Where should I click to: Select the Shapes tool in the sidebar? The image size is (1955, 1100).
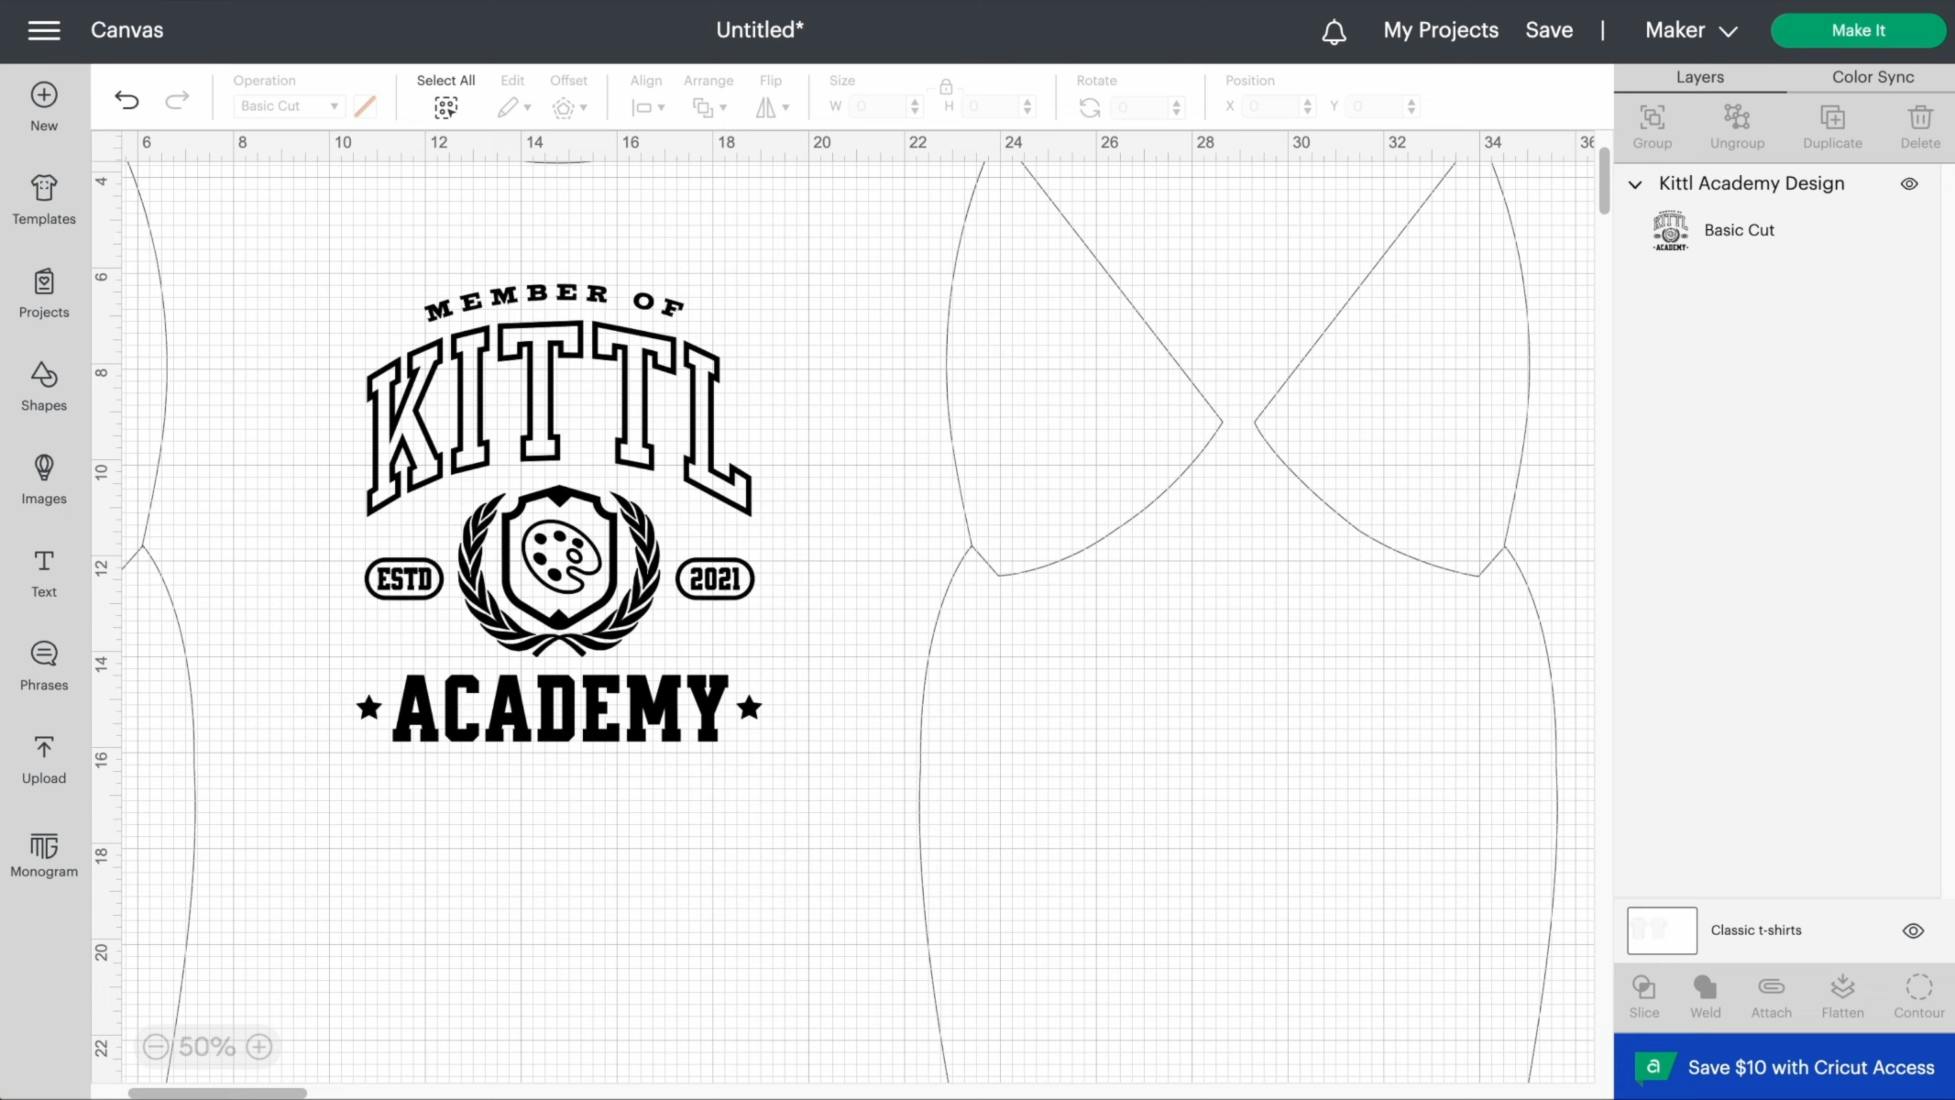click(43, 385)
